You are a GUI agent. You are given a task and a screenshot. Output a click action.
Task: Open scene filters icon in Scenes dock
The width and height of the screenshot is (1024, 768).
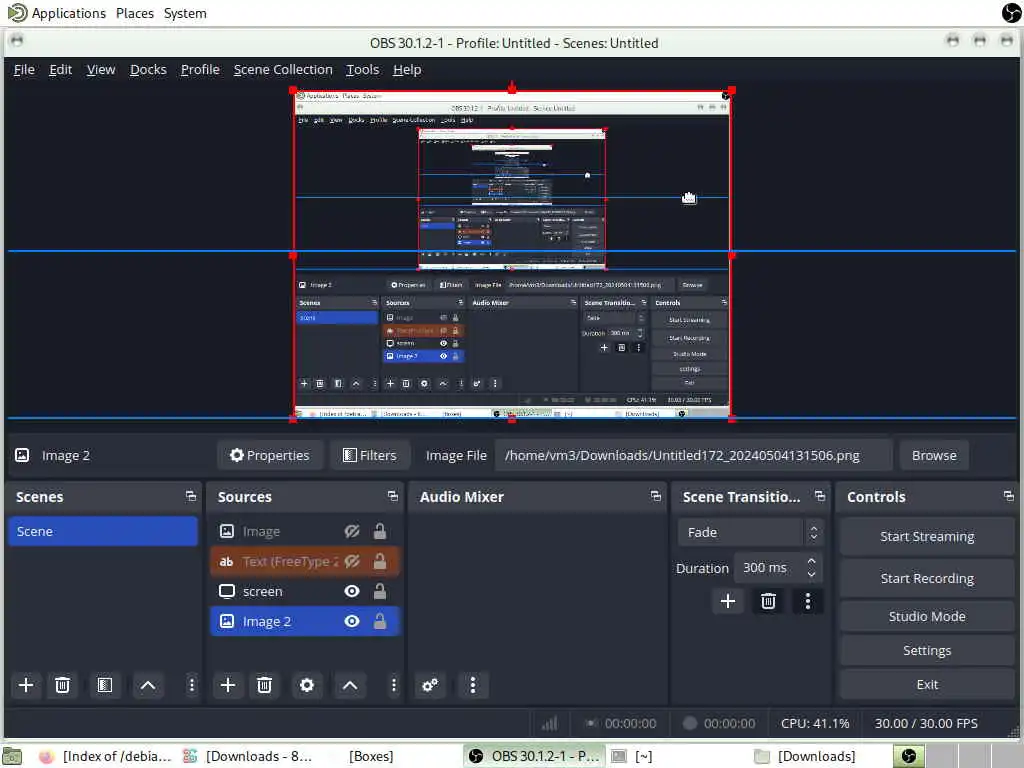[x=104, y=685]
